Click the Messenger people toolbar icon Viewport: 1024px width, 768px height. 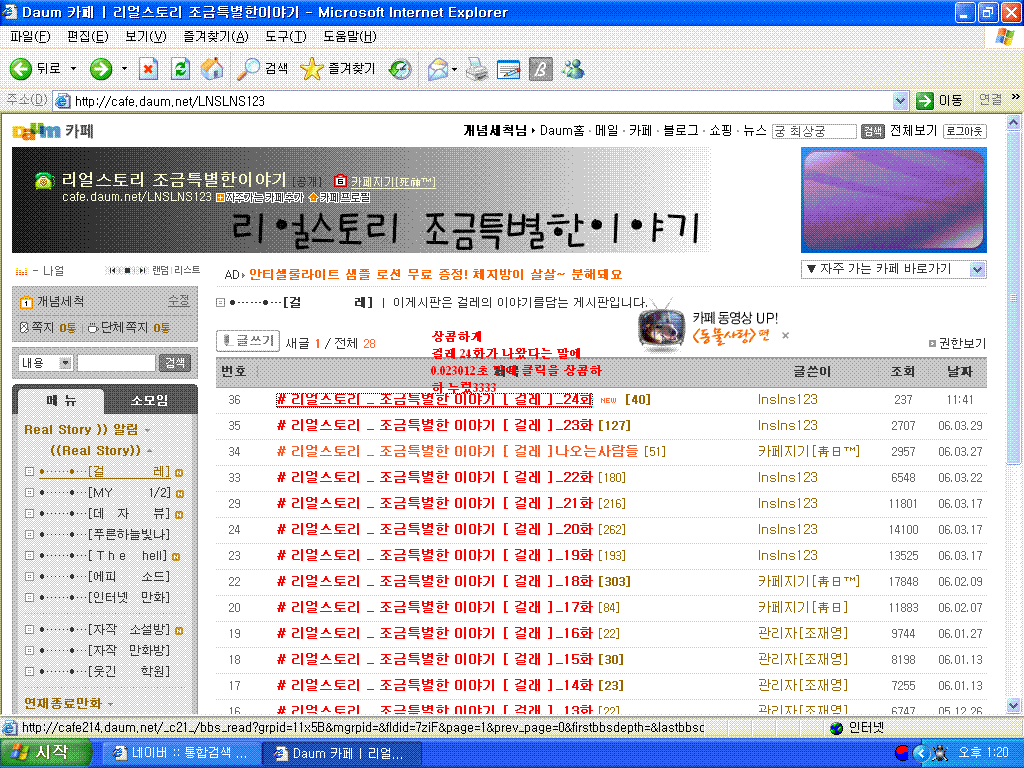click(573, 69)
